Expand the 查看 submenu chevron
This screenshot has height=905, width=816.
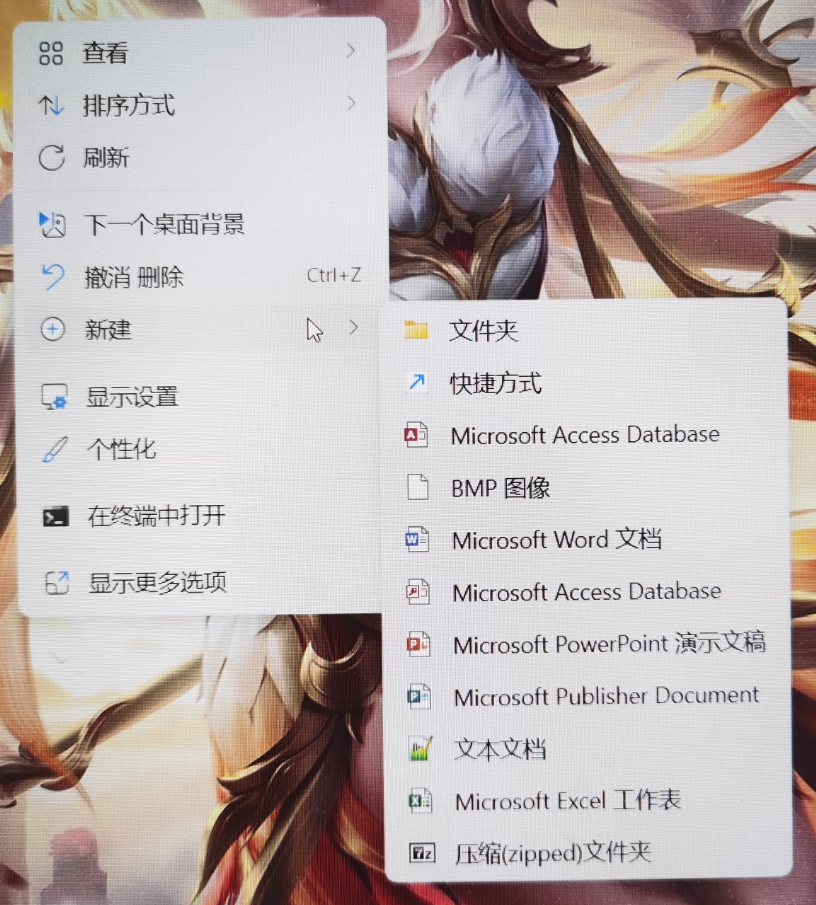[351, 51]
